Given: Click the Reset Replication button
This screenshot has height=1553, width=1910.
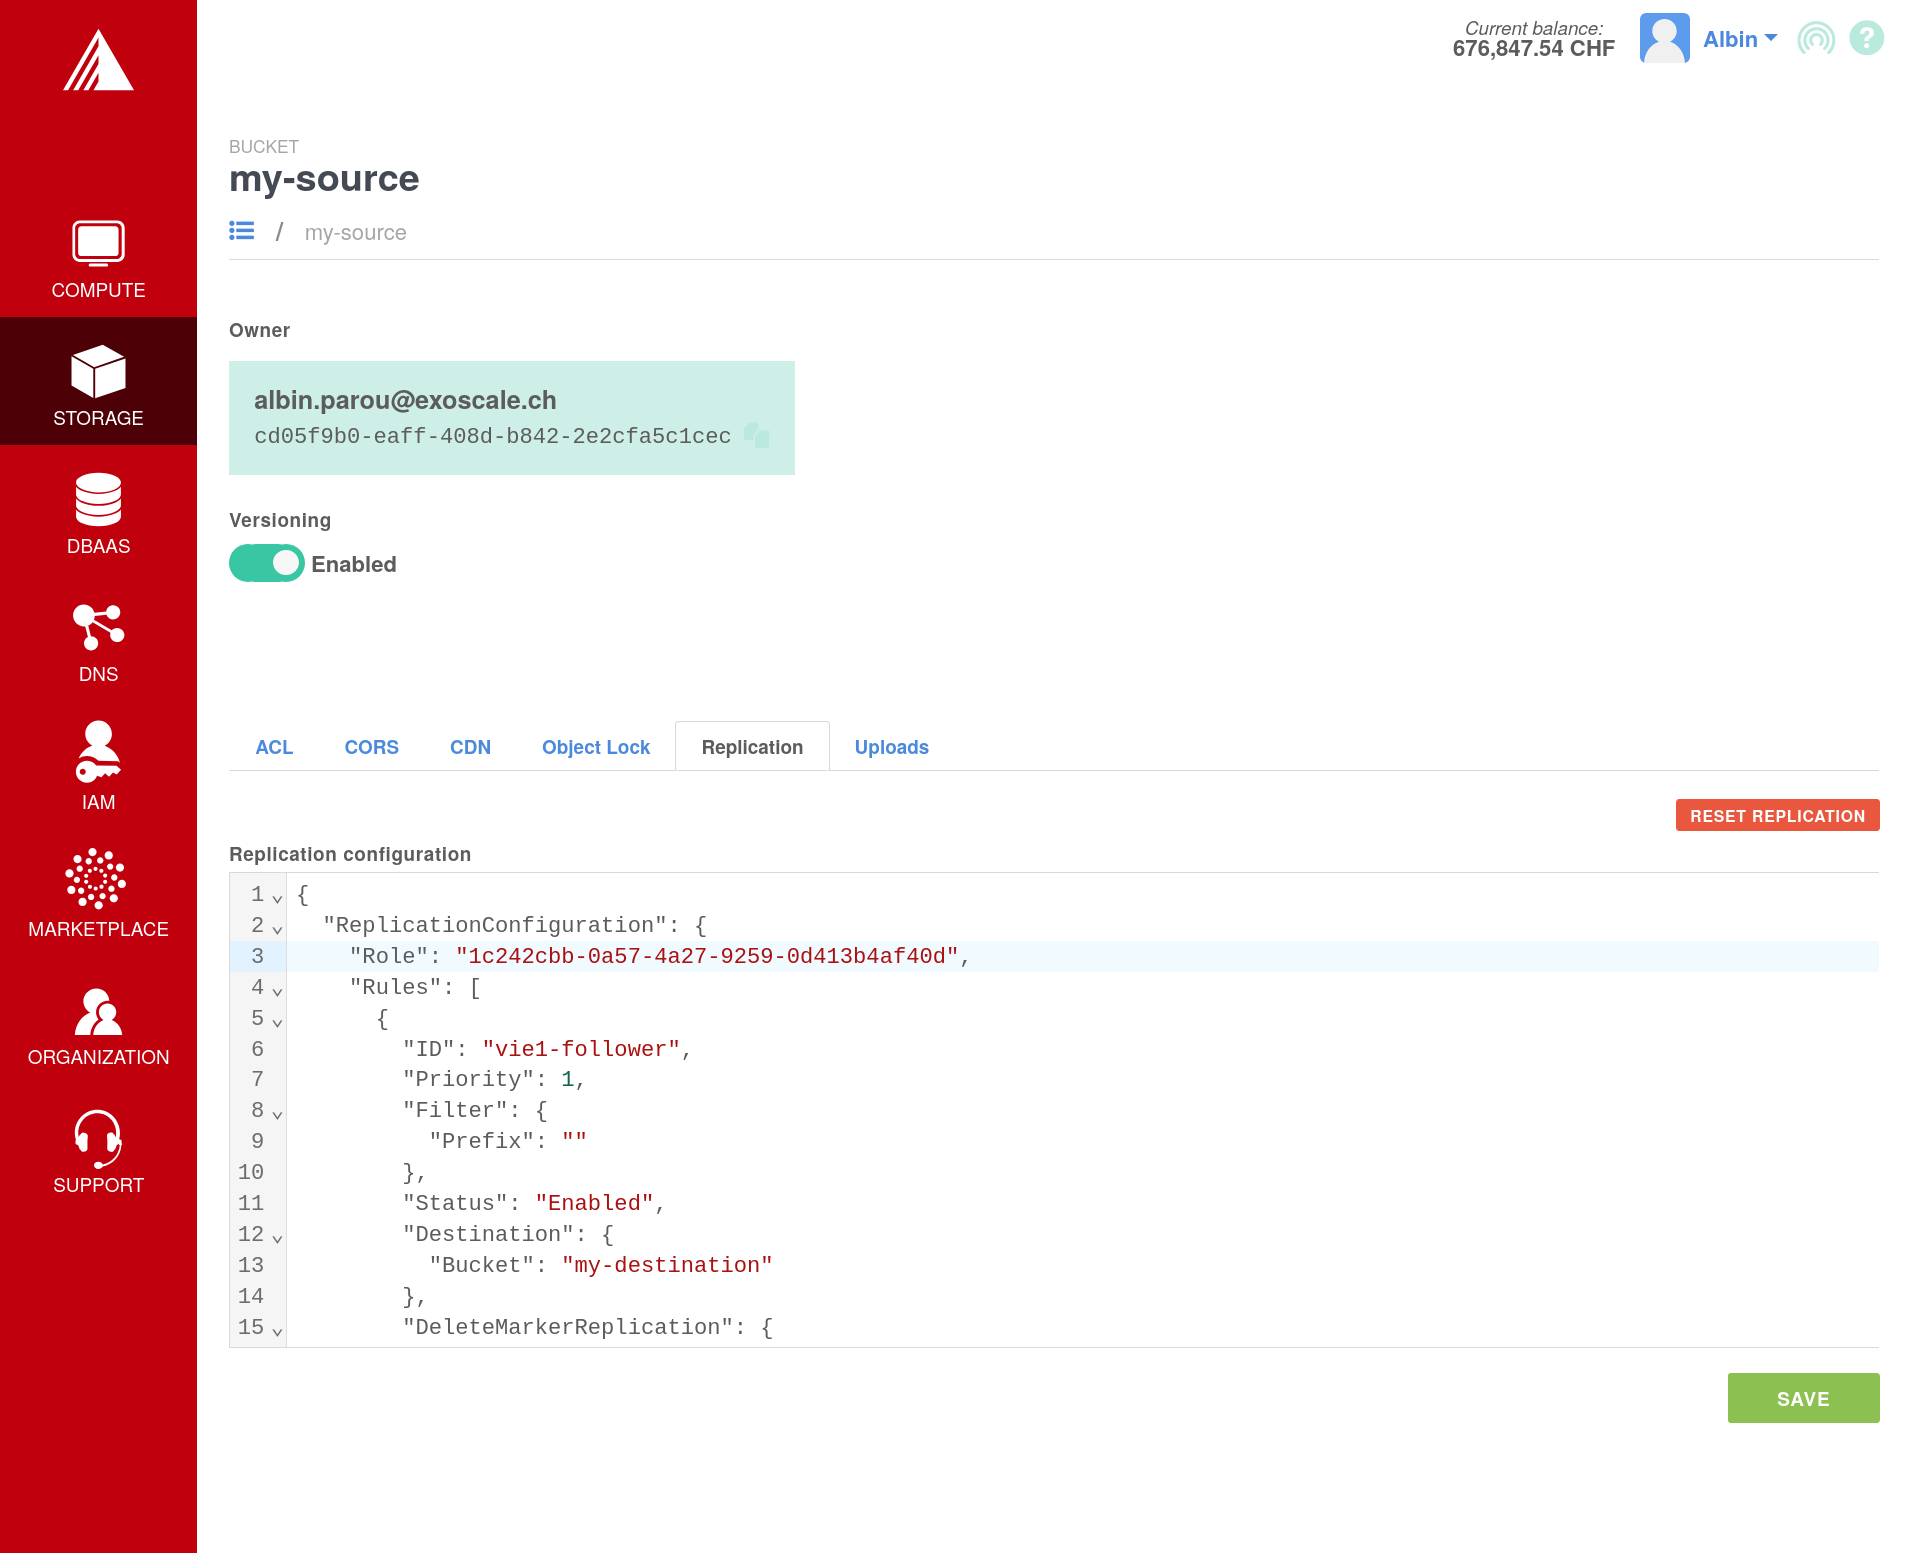Looking at the screenshot, I should [x=1777, y=815].
